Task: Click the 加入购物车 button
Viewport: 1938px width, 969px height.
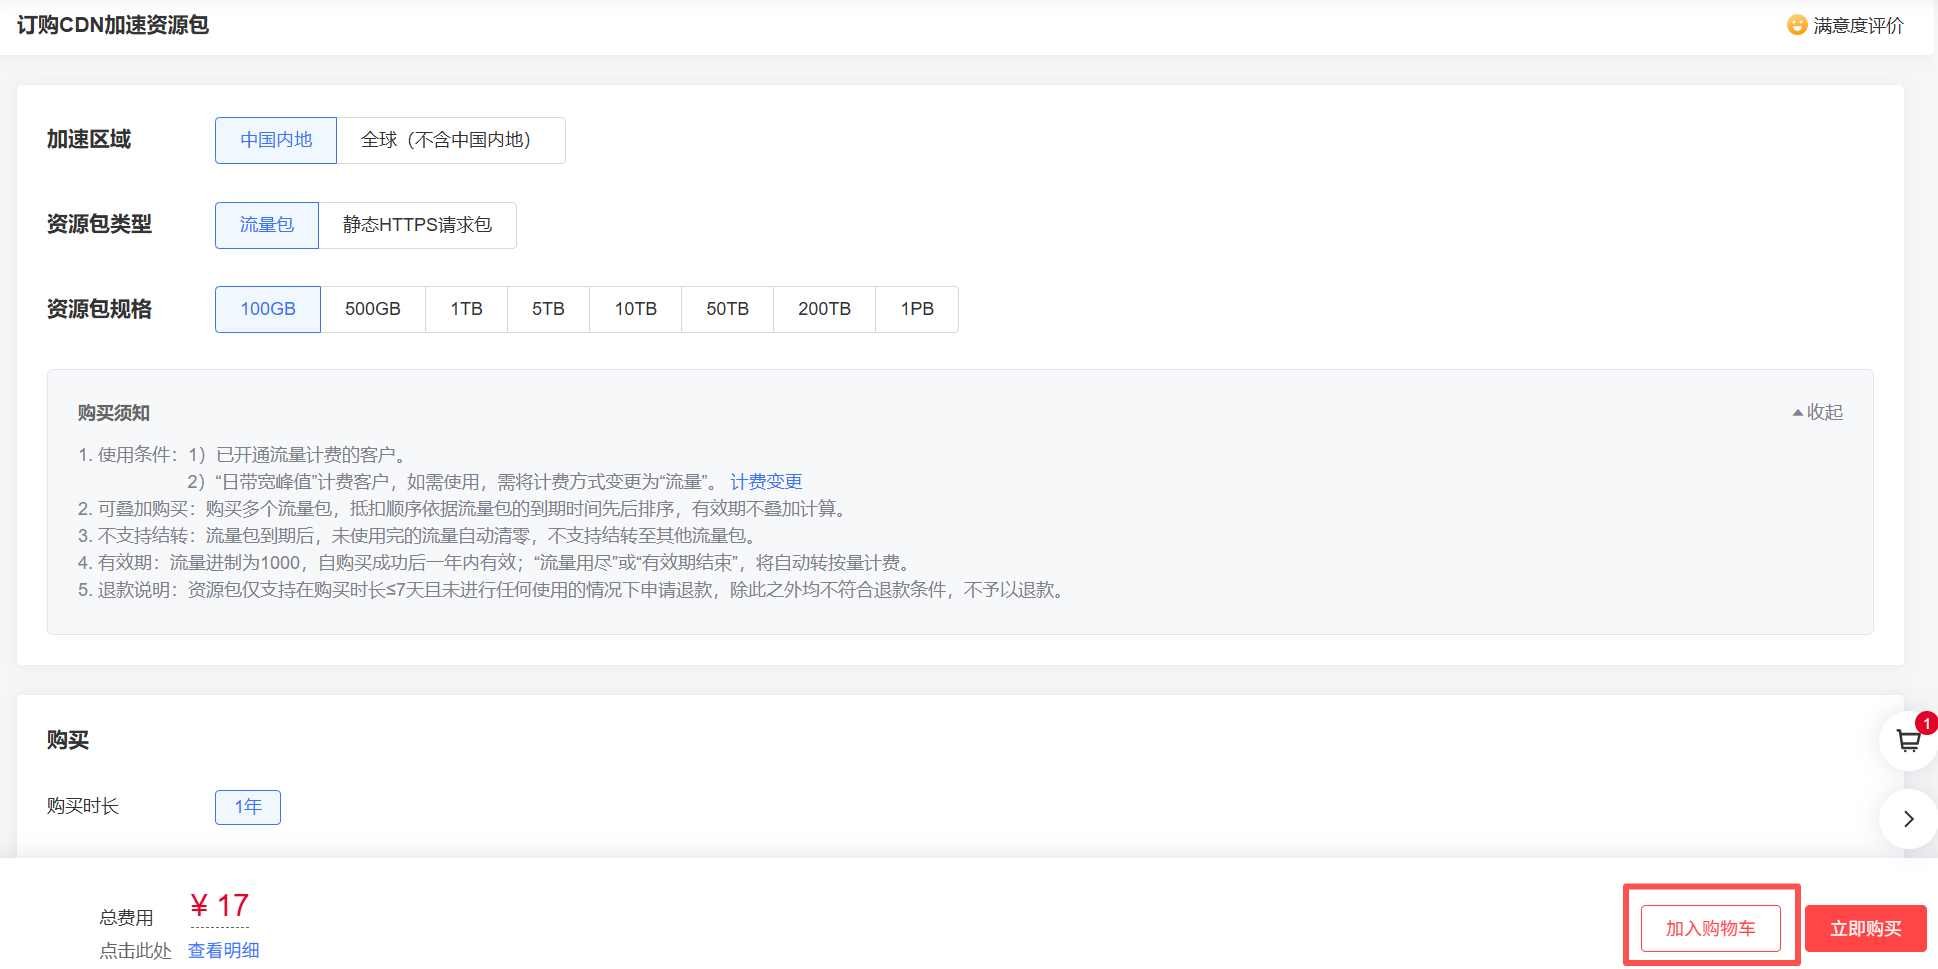Action: point(1711,928)
